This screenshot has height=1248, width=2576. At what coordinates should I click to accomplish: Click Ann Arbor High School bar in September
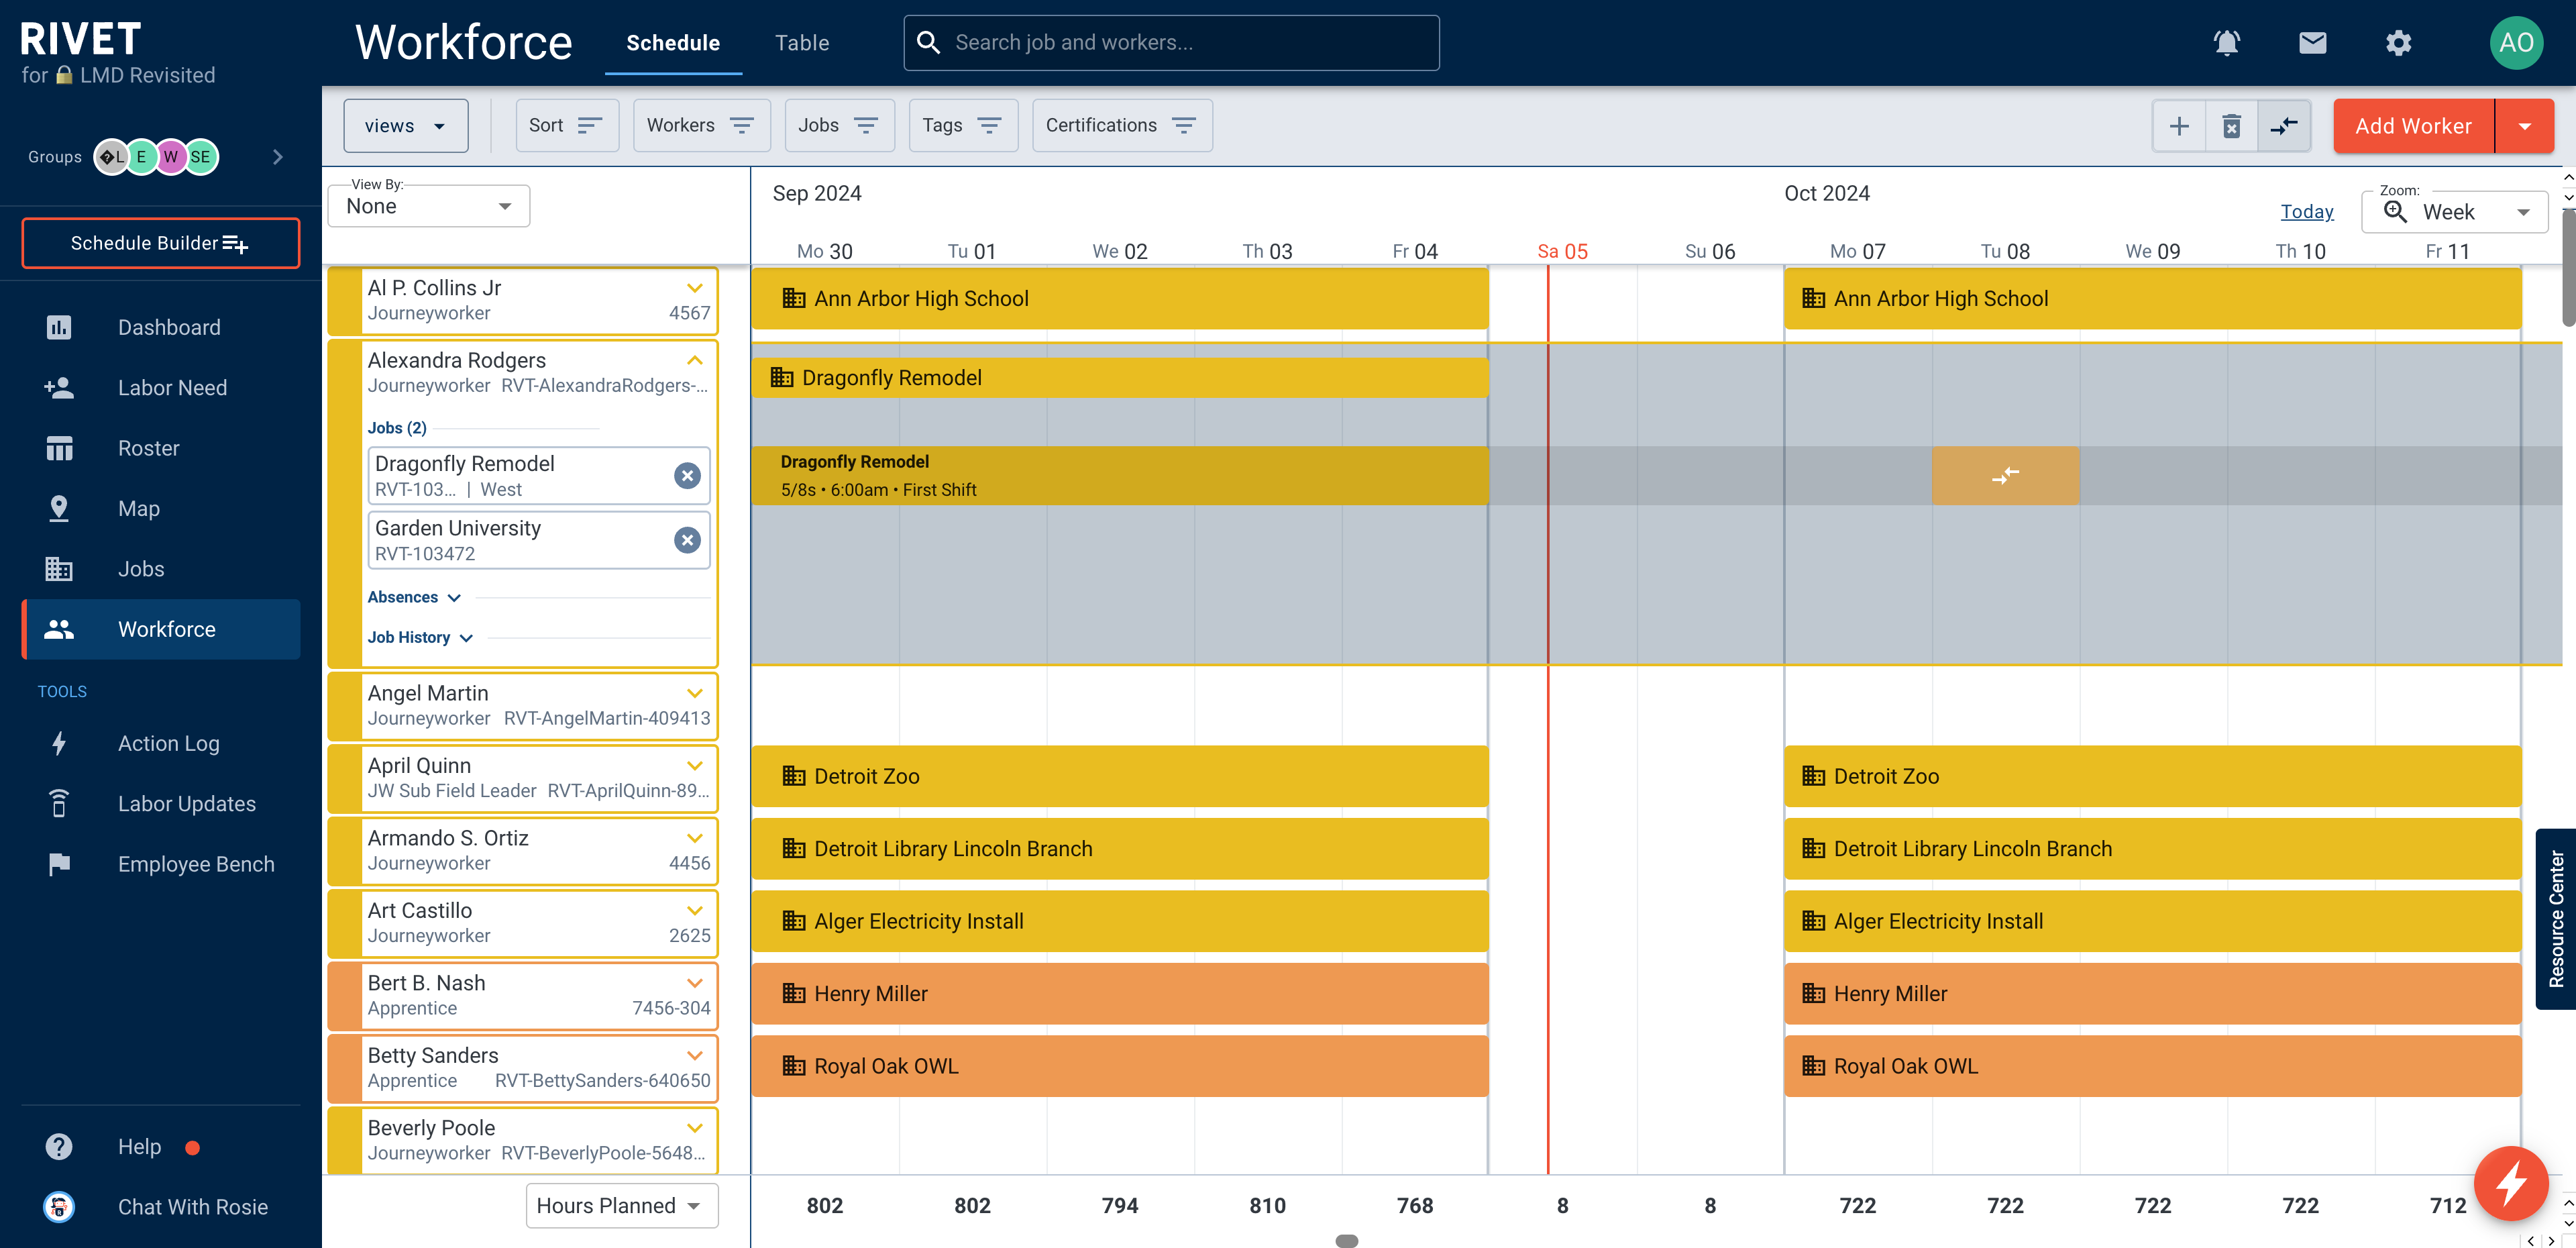[x=1119, y=298]
